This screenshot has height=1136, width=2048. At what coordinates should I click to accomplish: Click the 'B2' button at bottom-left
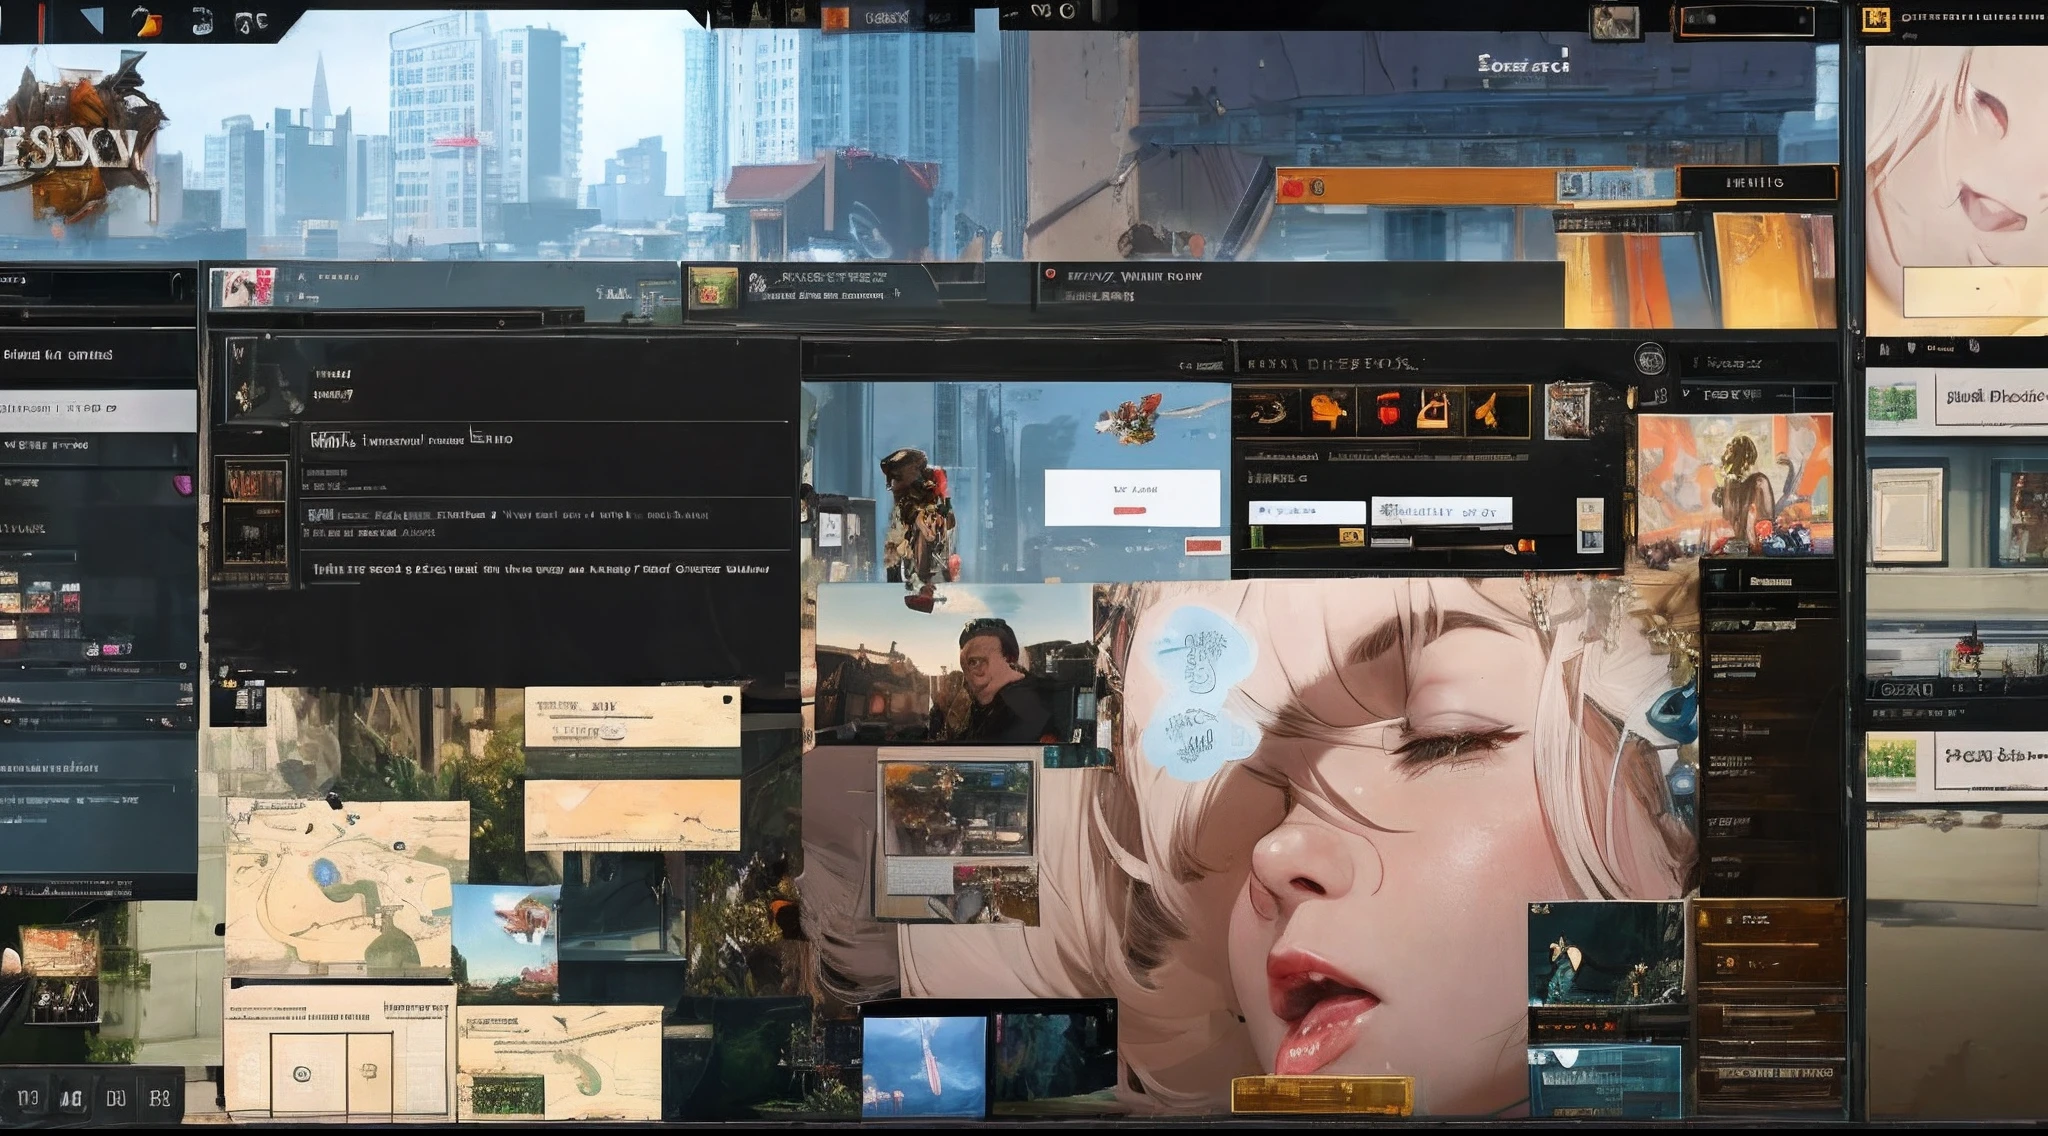160,1098
